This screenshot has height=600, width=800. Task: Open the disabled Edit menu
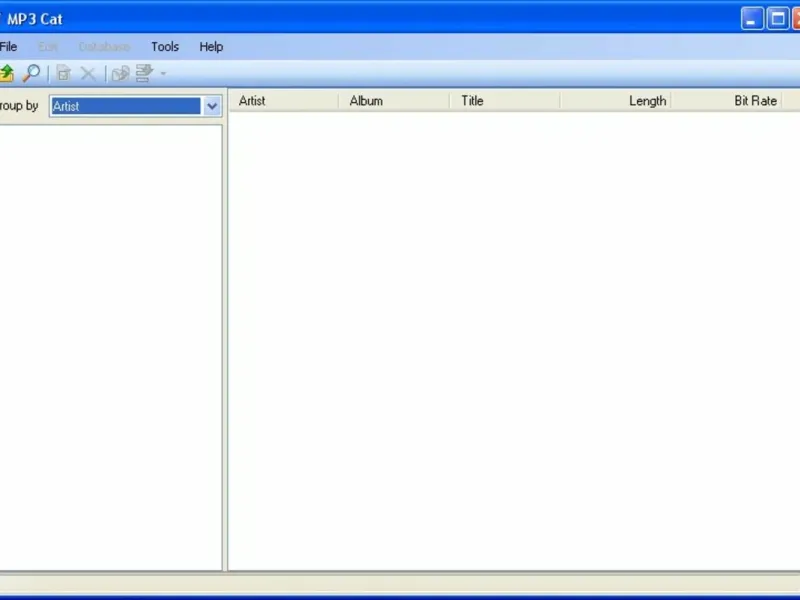click(48, 47)
